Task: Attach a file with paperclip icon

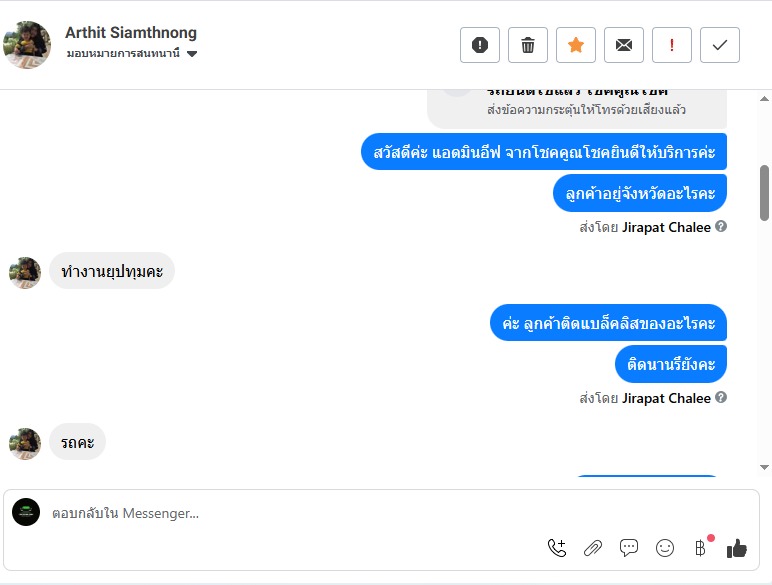Action: 593,547
